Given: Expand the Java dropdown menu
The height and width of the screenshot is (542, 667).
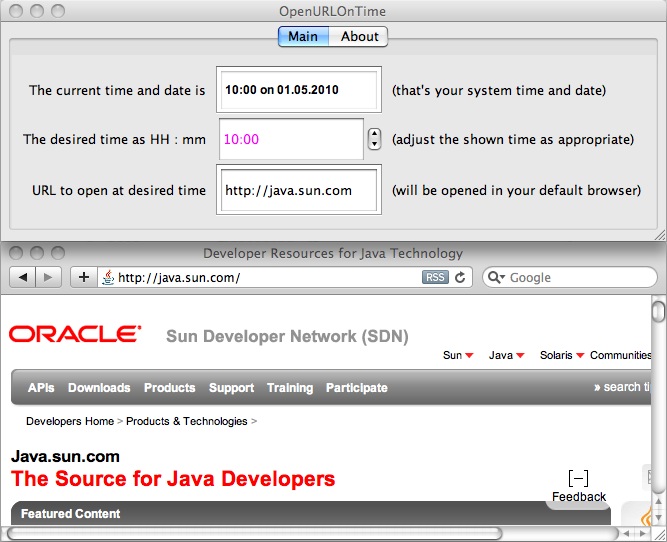Looking at the screenshot, I should (506, 355).
